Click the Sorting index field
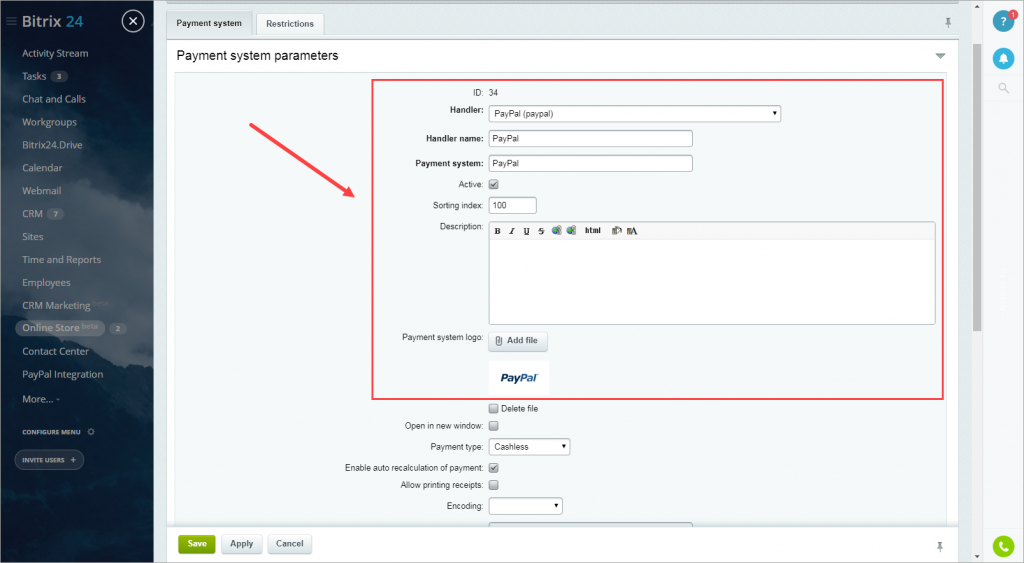This screenshot has width=1024, height=563. point(513,205)
